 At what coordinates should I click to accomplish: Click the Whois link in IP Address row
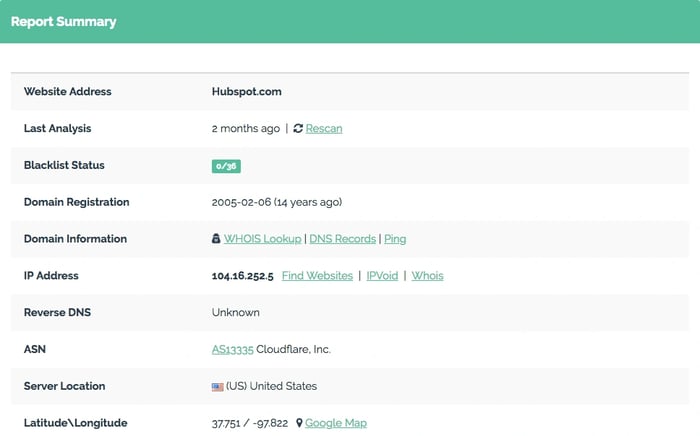point(427,276)
